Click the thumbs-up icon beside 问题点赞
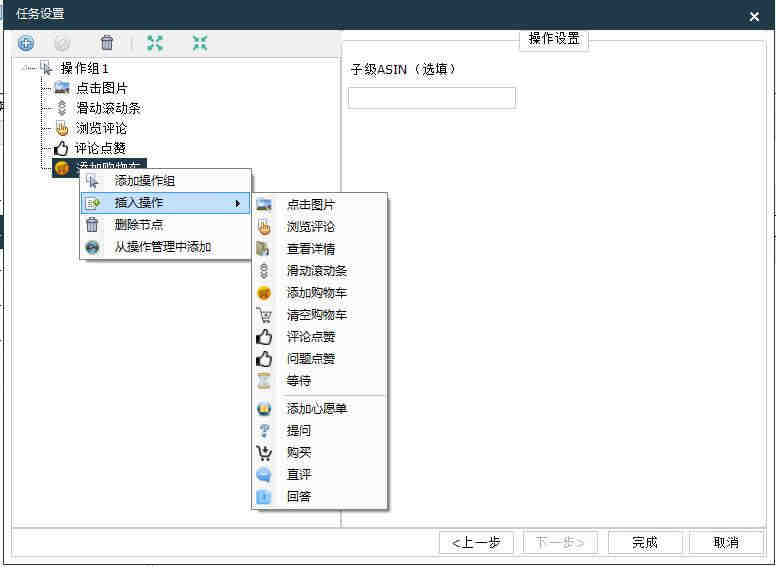 (264, 359)
